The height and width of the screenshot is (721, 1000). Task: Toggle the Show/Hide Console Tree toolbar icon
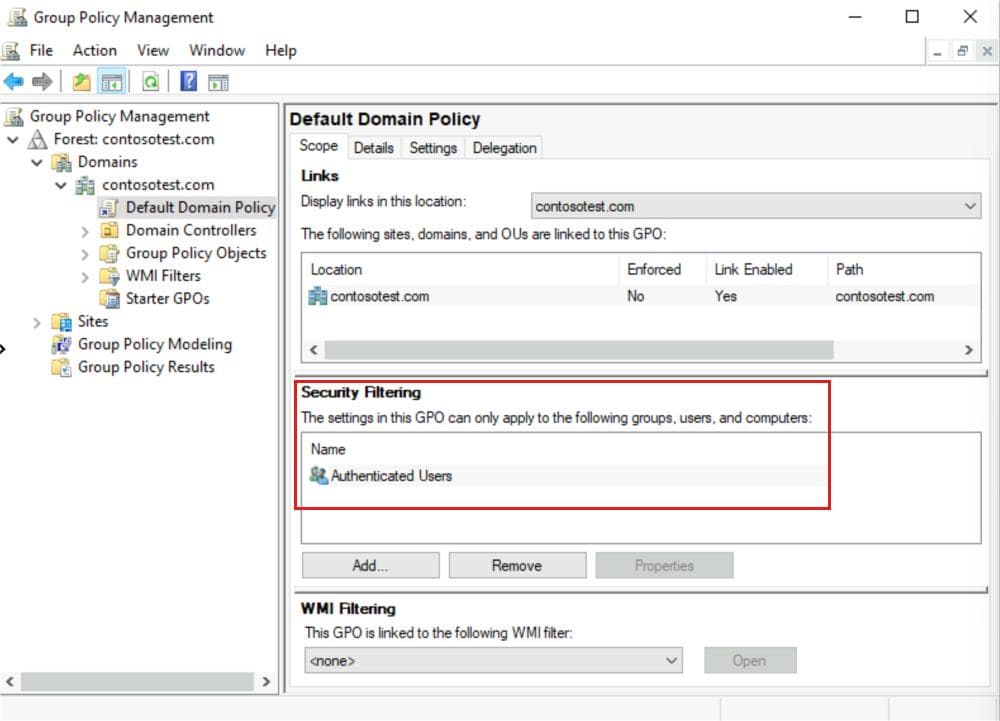click(x=112, y=82)
